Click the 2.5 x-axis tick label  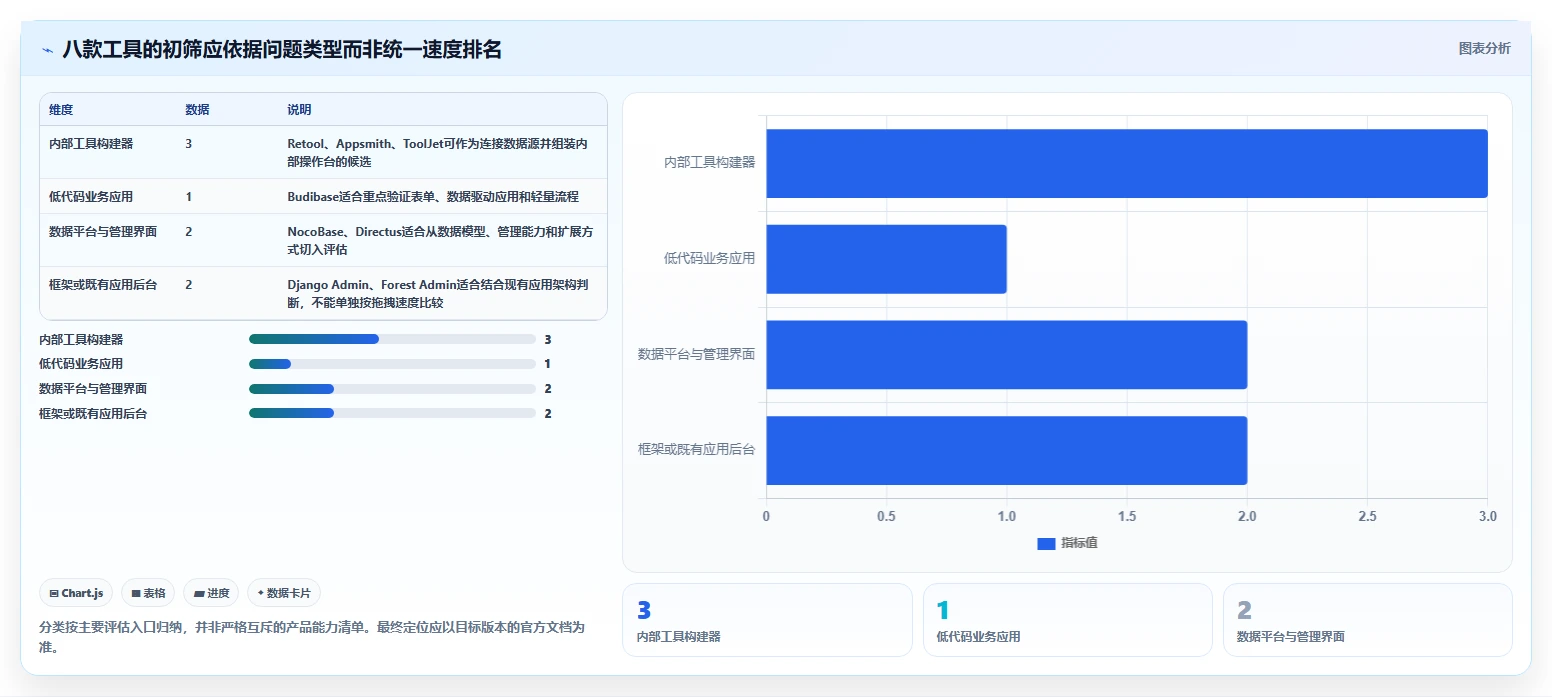click(x=1367, y=517)
